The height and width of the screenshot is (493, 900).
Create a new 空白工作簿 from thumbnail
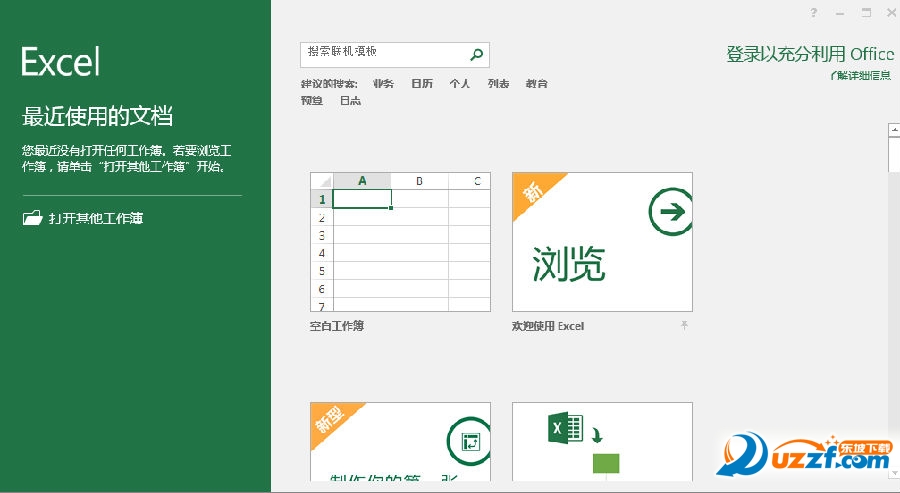pos(400,242)
